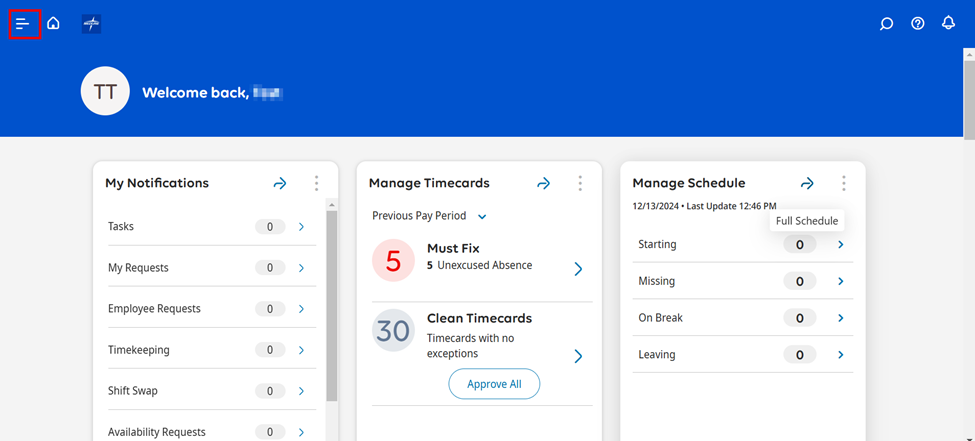Expand the Must Fix timecards chevron
Viewport: 975px width, 441px height.
pyautogui.click(x=578, y=269)
